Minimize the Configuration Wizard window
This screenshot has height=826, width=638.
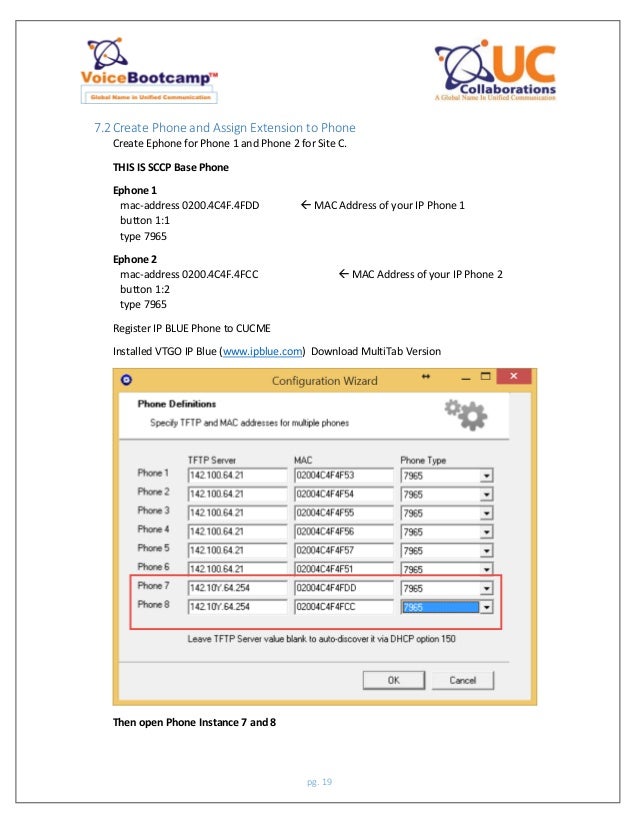coord(465,377)
